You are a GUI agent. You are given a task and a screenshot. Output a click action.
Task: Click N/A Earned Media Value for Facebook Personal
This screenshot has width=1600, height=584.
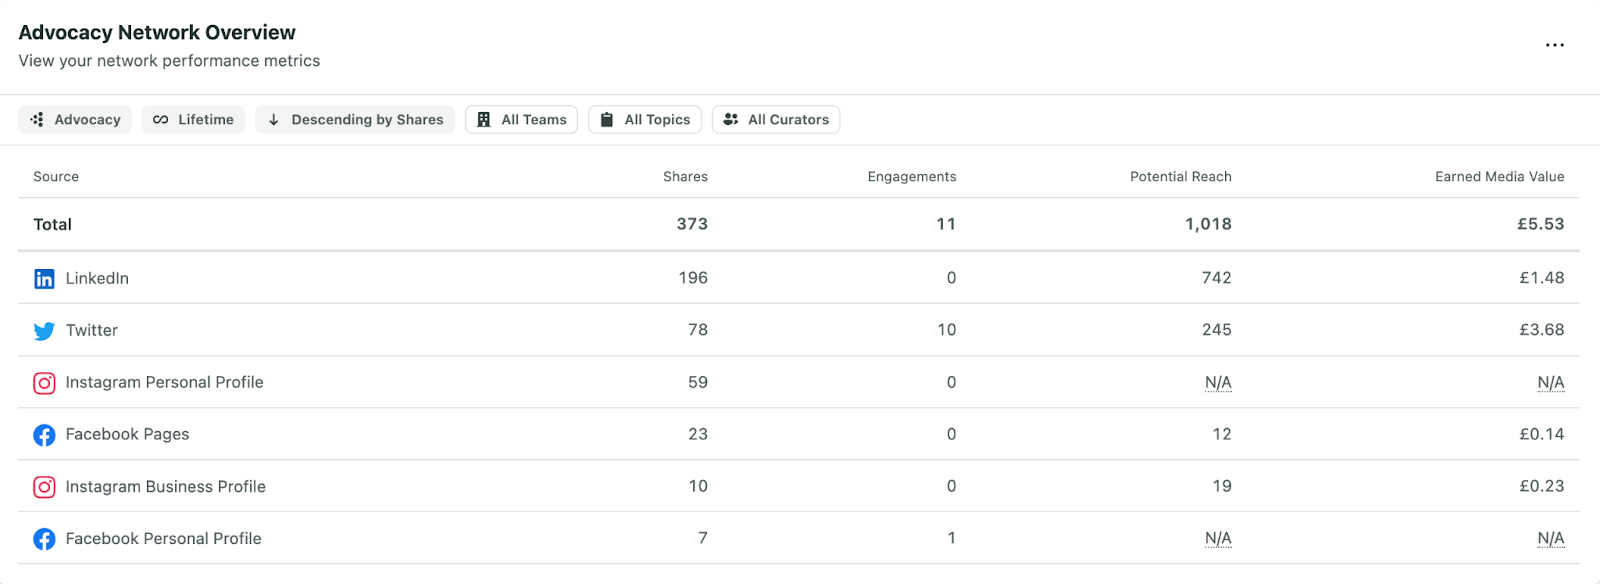point(1551,539)
